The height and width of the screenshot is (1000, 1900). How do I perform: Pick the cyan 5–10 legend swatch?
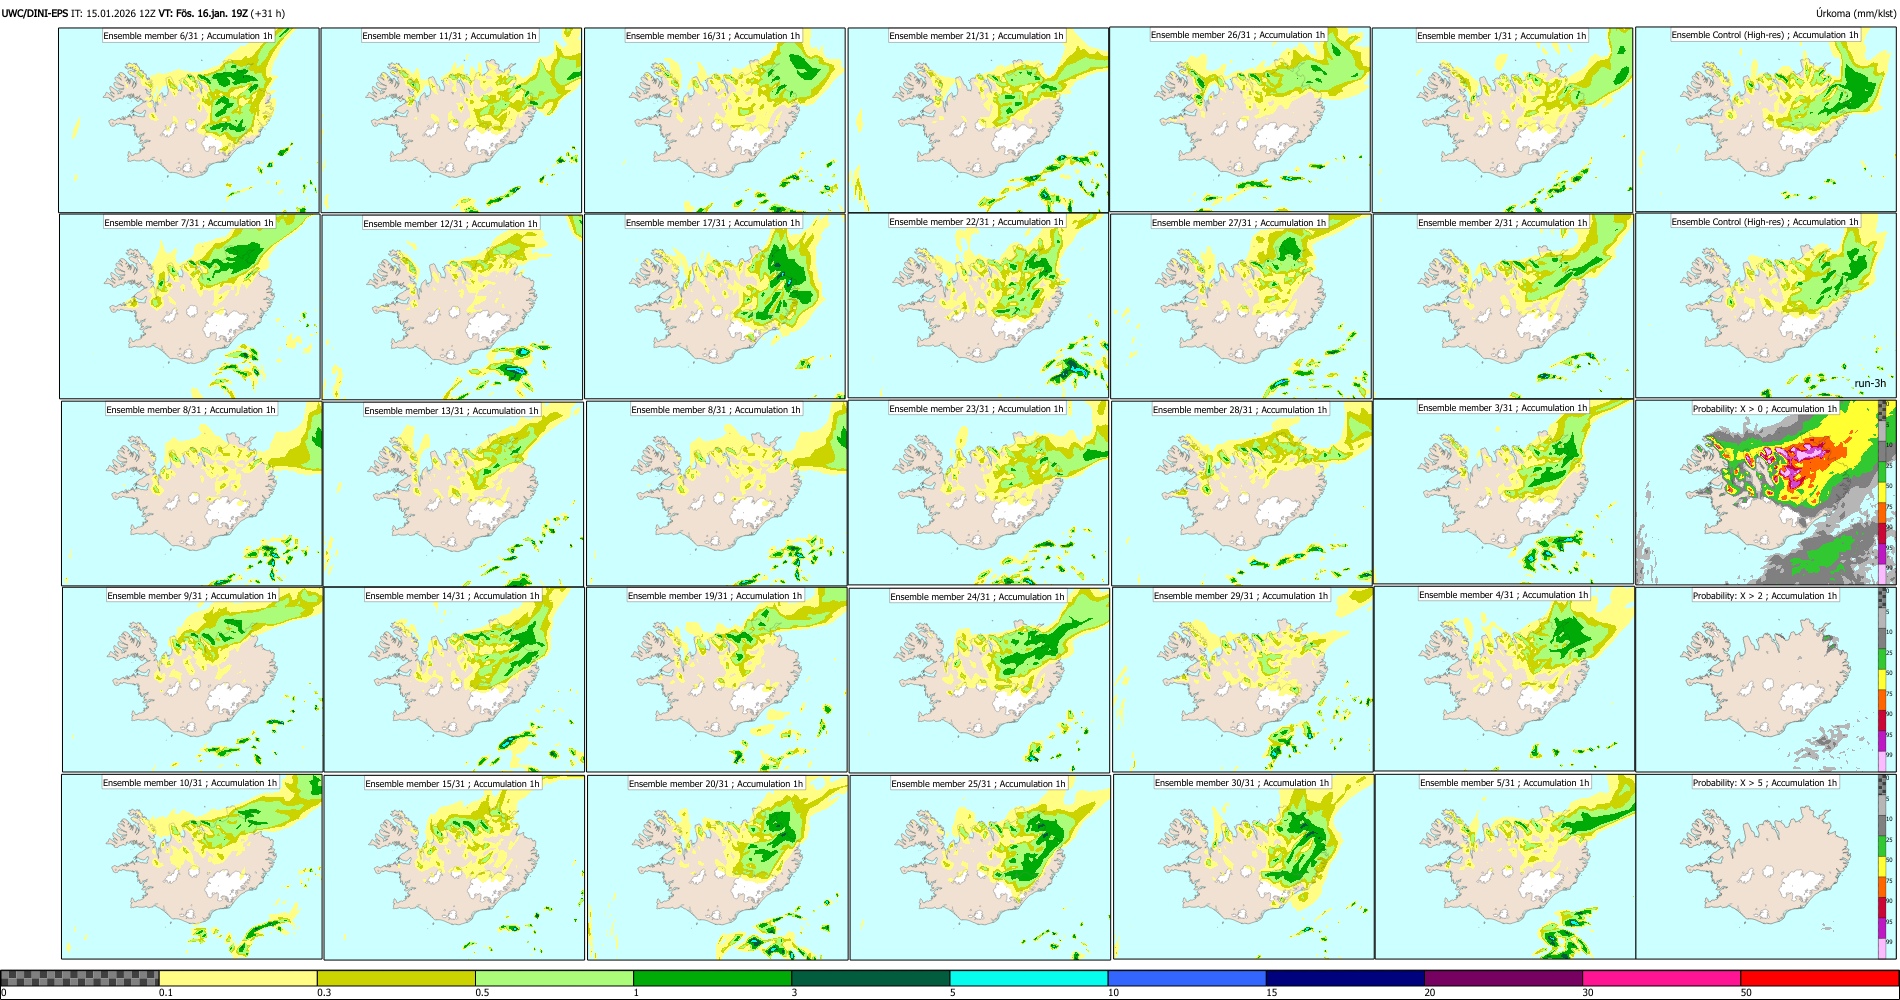coord(1029,978)
